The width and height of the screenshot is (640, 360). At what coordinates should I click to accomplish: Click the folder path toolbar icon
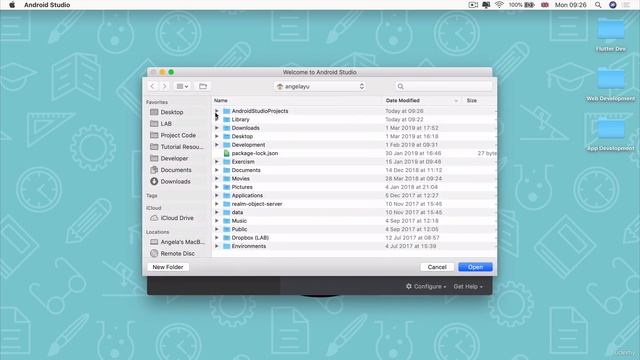[x=203, y=86]
